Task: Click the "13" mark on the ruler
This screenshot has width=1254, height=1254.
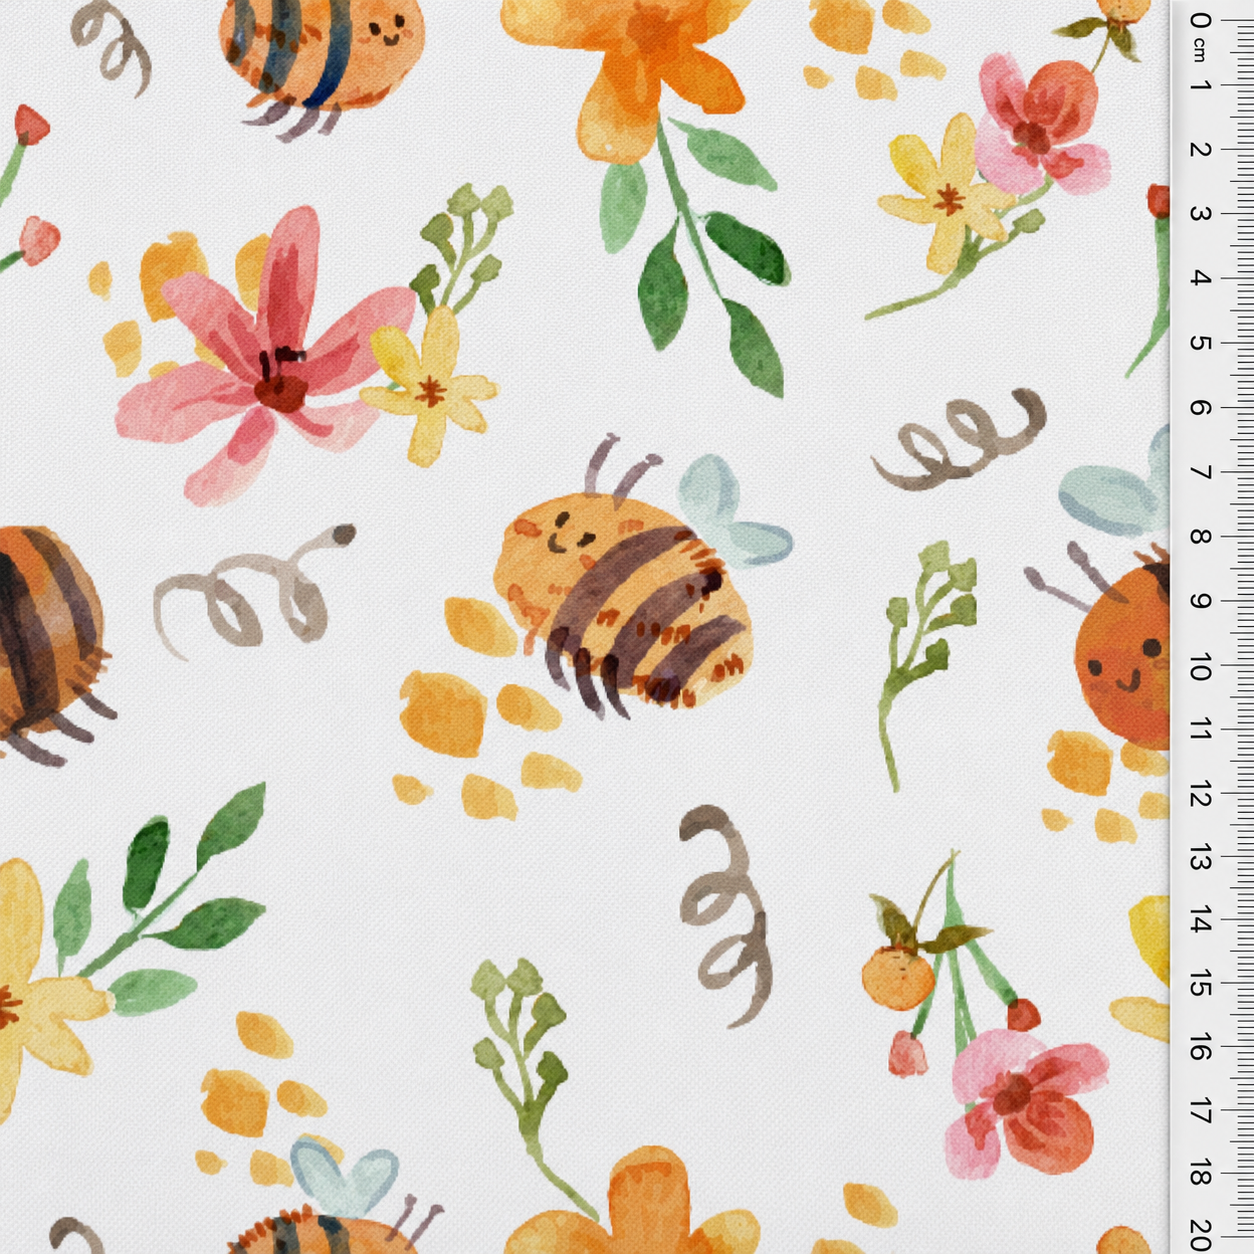Action: pos(1200,859)
